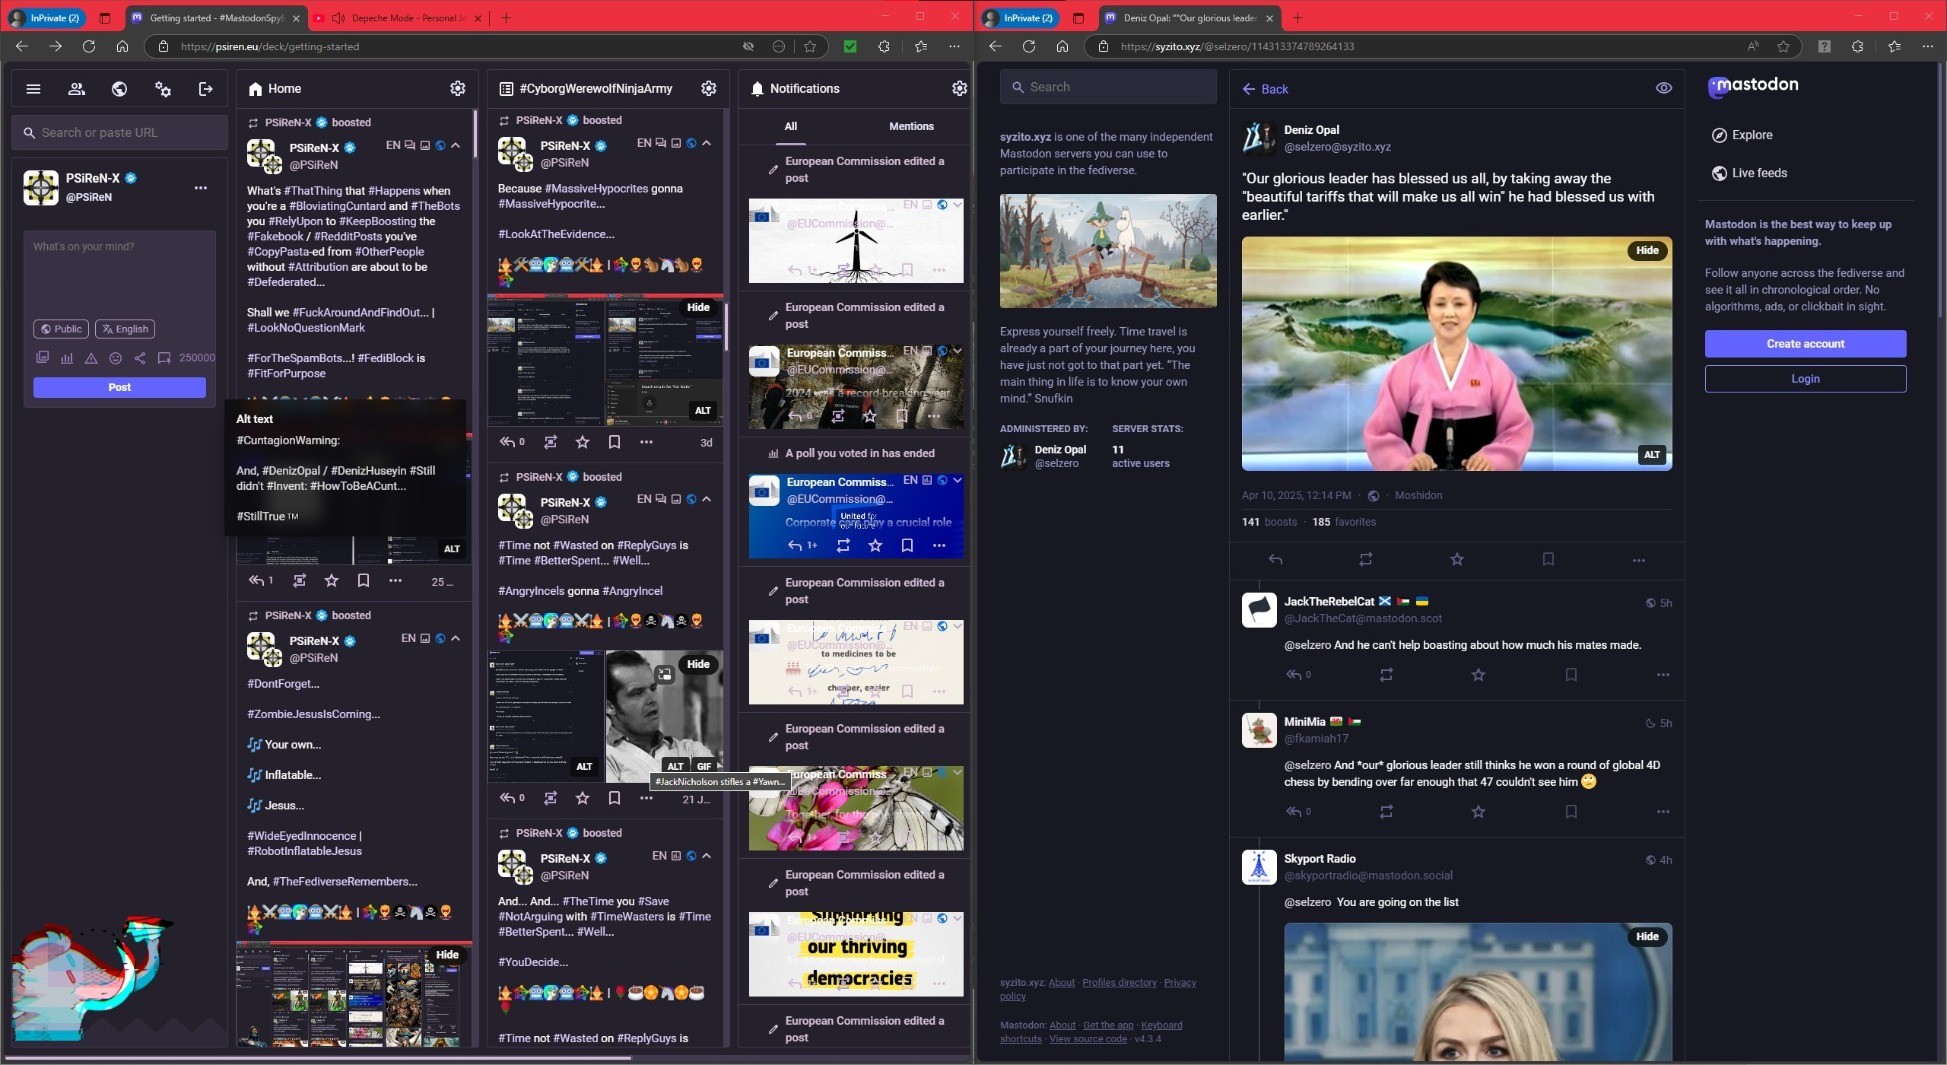Click the logout icon in the deck sidebar

pyautogui.click(x=206, y=89)
